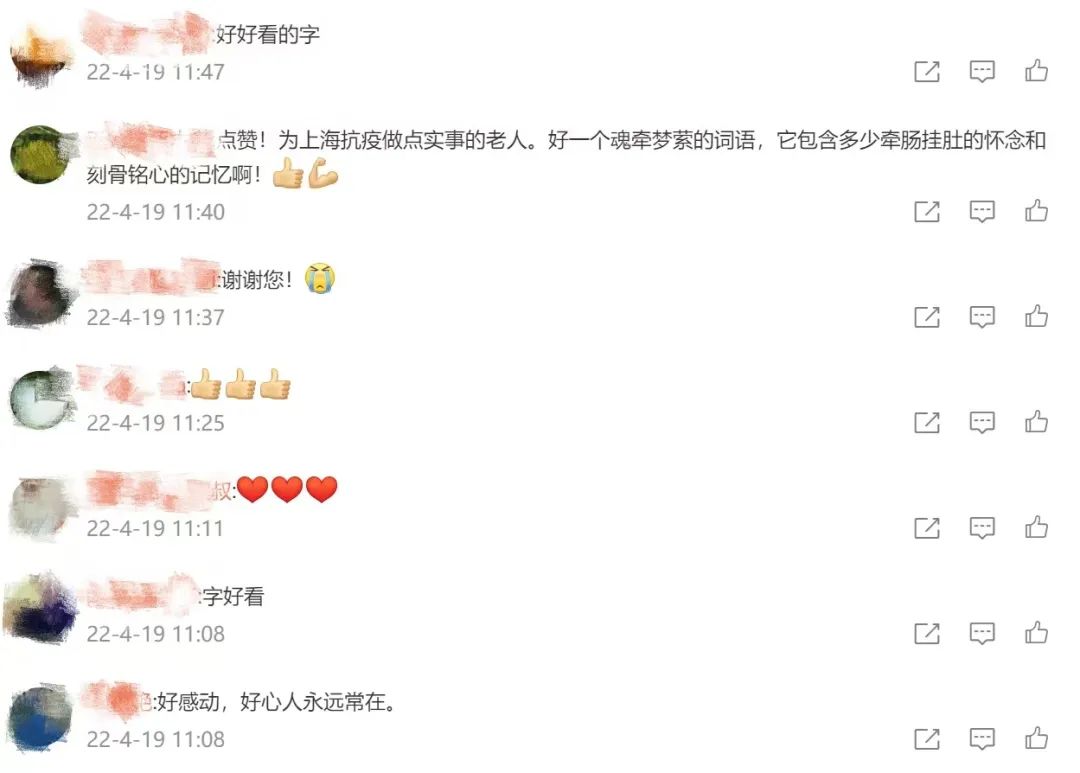The image size is (1080, 773).
Task: Open the green avatar beside 点赞 comment
Action: [41, 155]
